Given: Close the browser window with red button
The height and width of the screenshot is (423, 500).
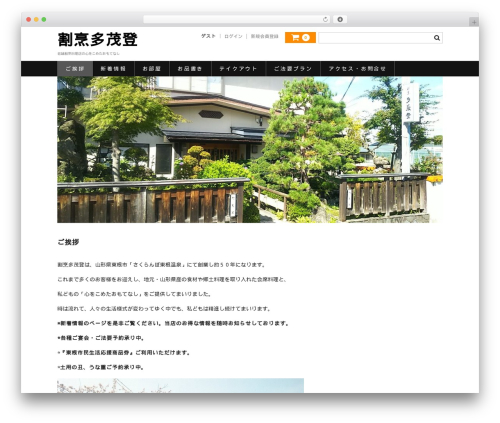Looking at the screenshot, I should coord(29,19).
